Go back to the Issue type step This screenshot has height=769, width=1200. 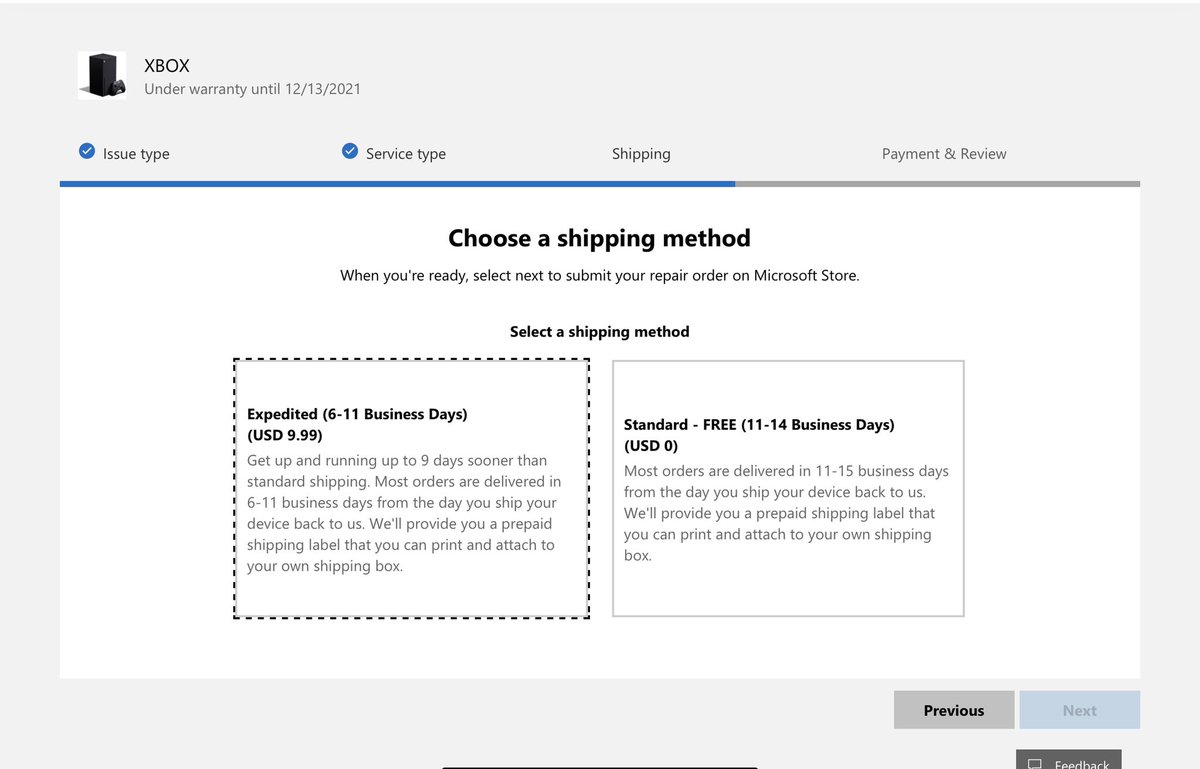pyautogui.click(x=136, y=154)
